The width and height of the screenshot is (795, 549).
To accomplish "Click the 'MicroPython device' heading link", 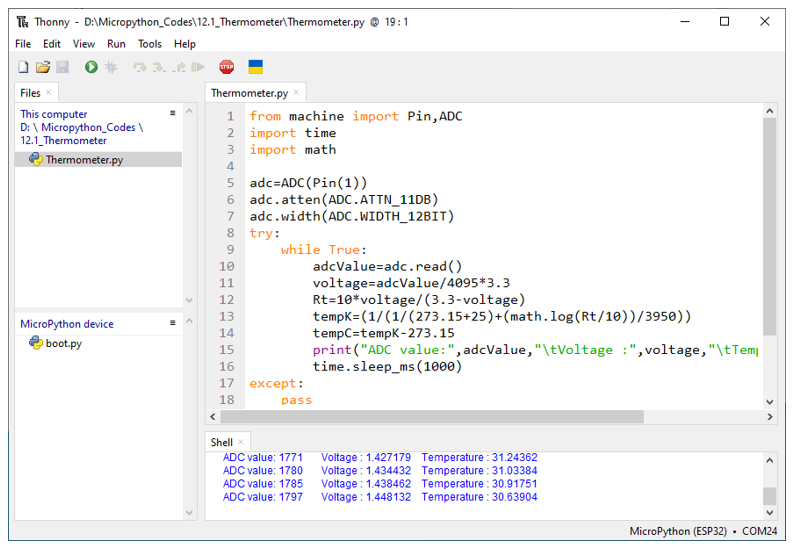I will pyautogui.click(x=67, y=324).
